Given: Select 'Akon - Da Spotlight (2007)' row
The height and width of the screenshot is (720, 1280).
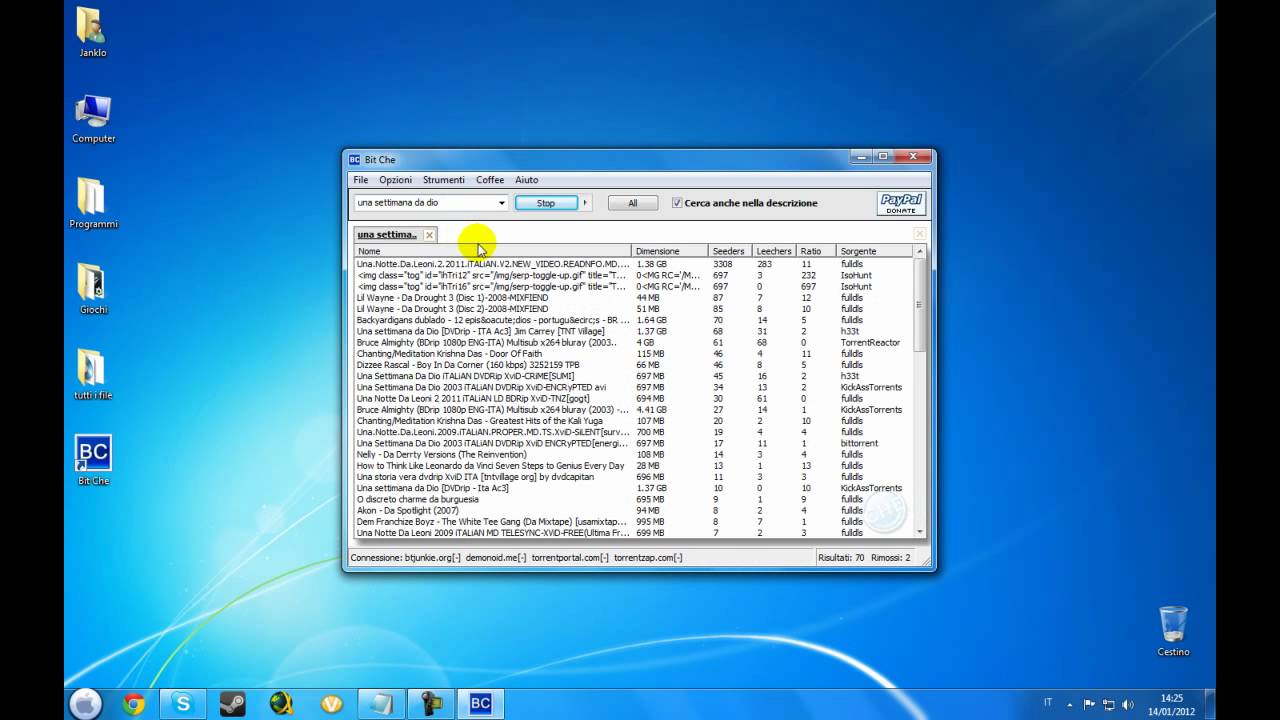Looking at the screenshot, I should pyautogui.click(x=635, y=510).
